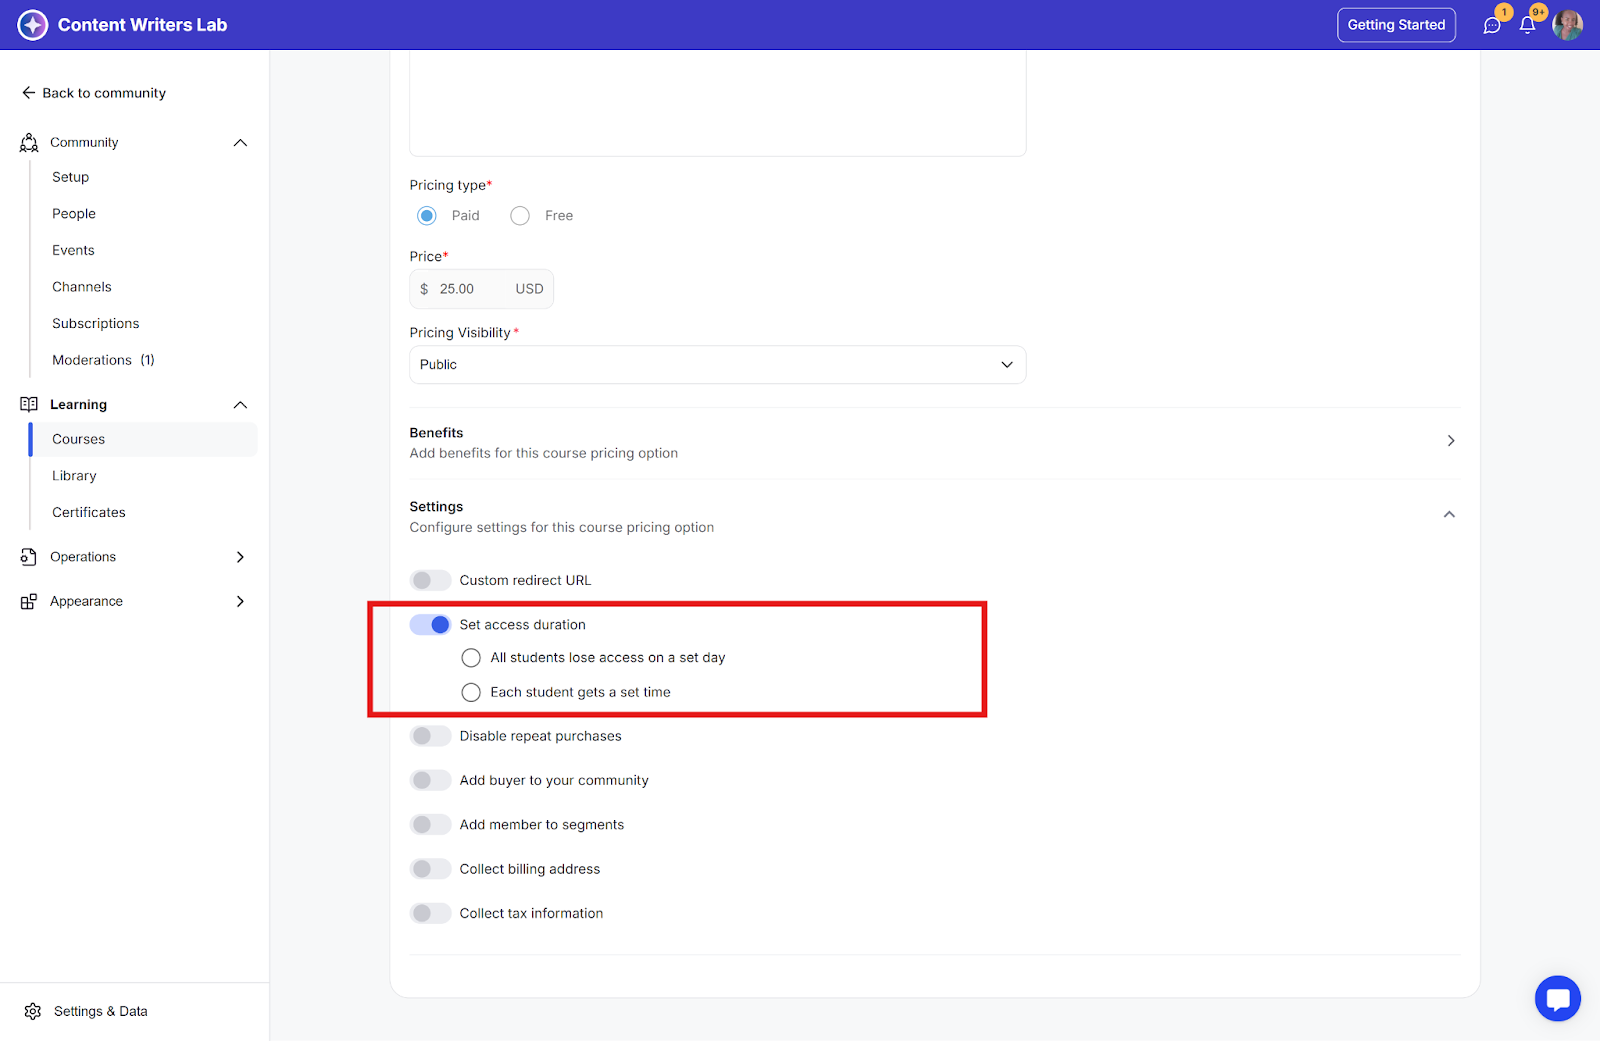The width and height of the screenshot is (1600, 1041).
Task: Expand the Benefits section arrow
Action: point(1451,441)
